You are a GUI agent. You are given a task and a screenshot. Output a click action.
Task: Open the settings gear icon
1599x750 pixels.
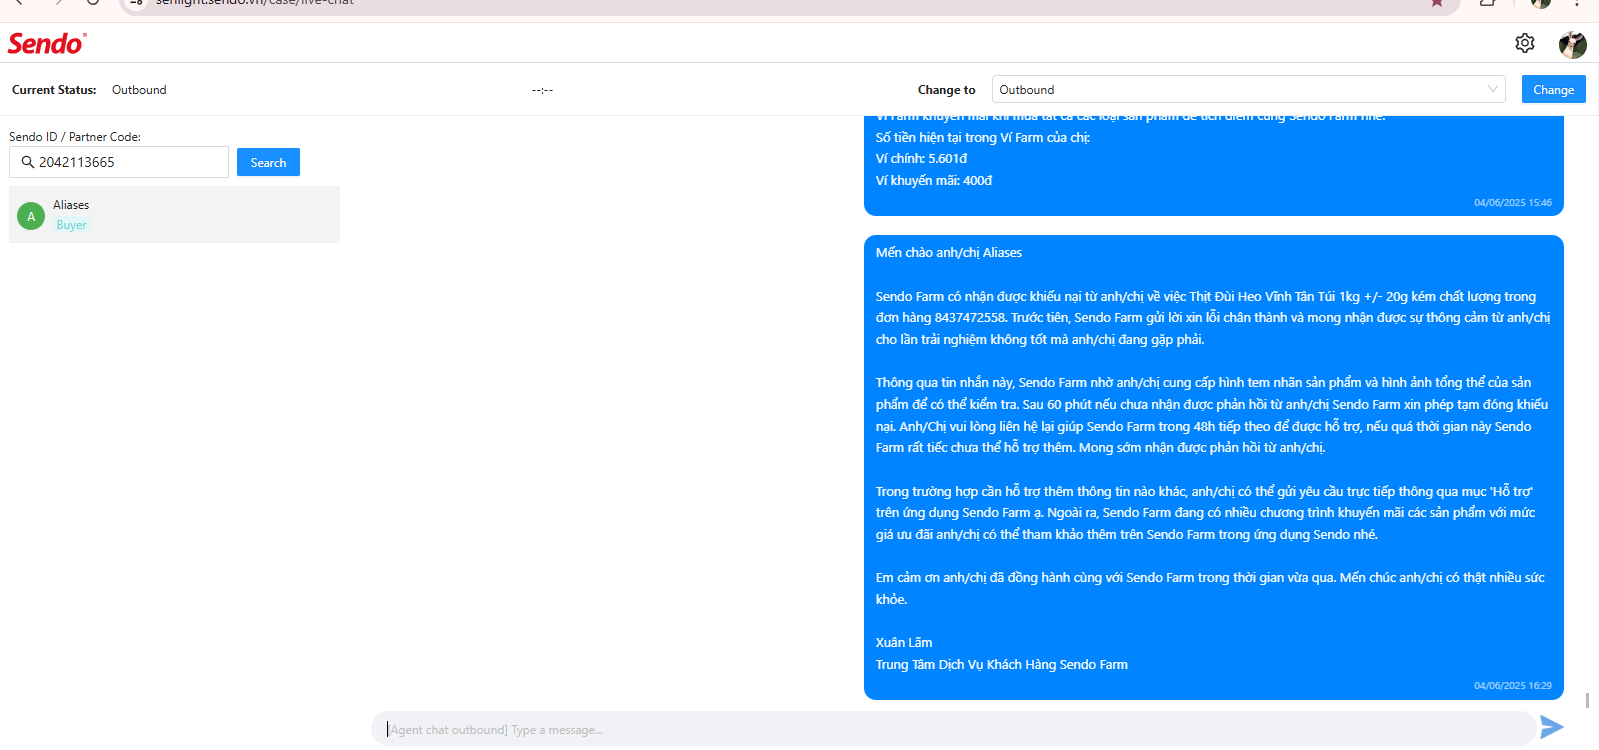[x=1524, y=43]
